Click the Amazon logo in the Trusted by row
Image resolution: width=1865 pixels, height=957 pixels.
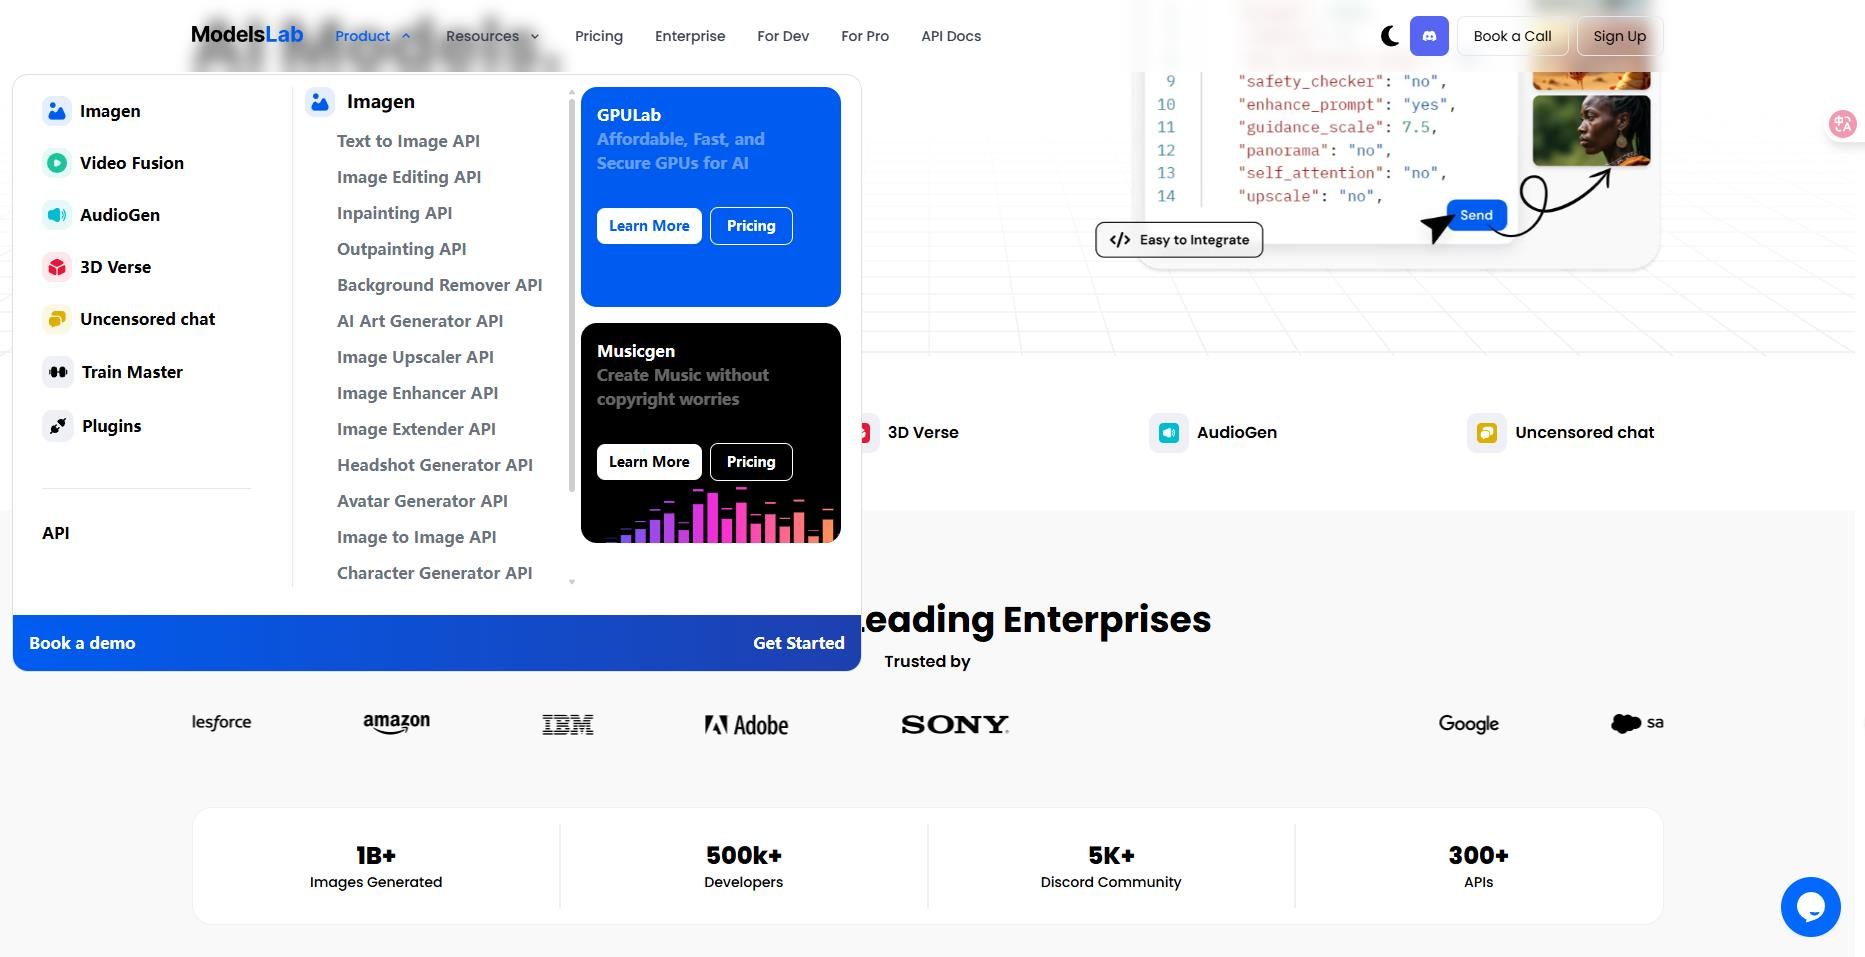396,723
